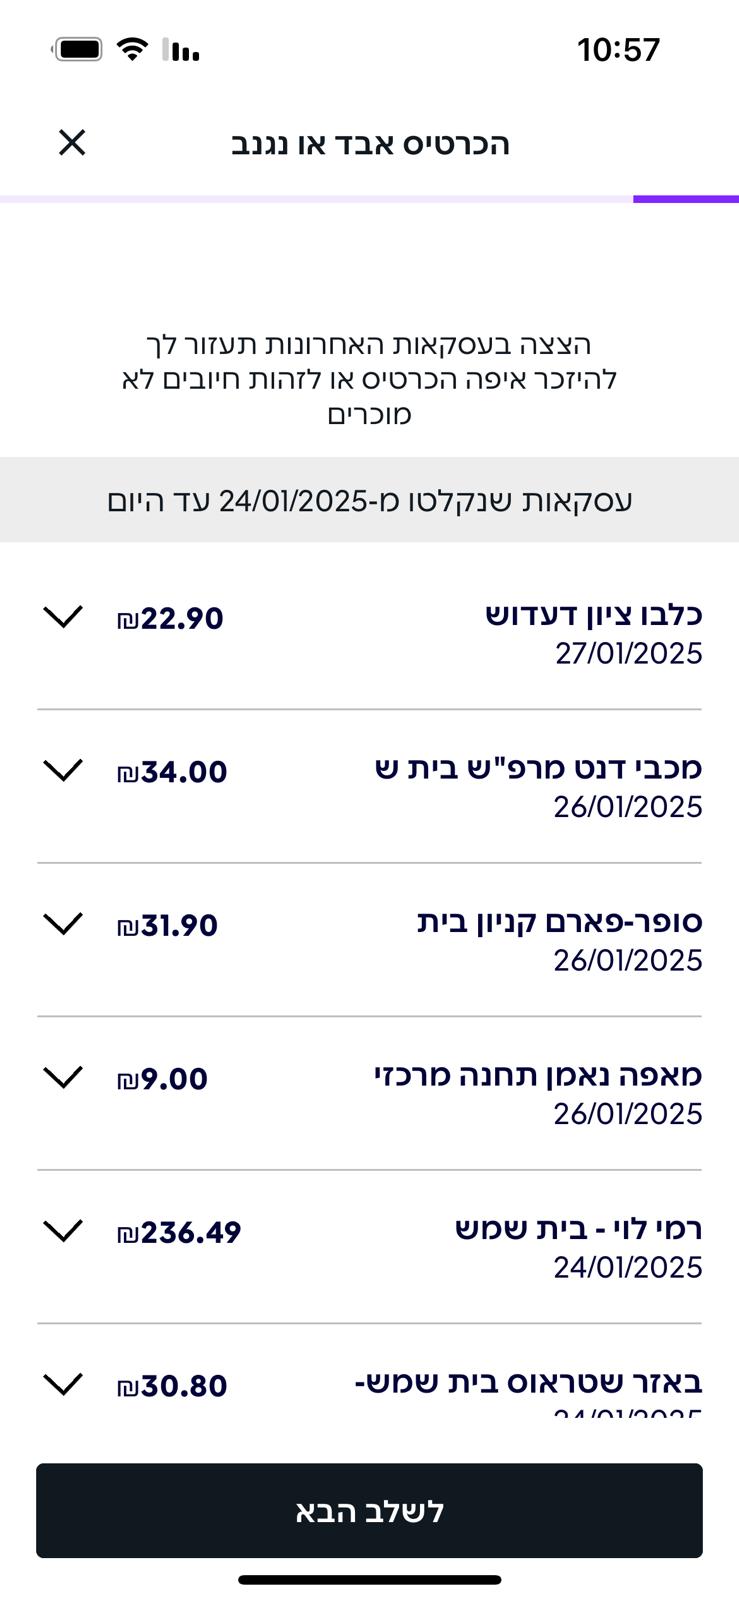The width and height of the screenshot is (739, 1600).
Task: Tap the Wi-Fi icon in status bar
Action: [132, 49]
